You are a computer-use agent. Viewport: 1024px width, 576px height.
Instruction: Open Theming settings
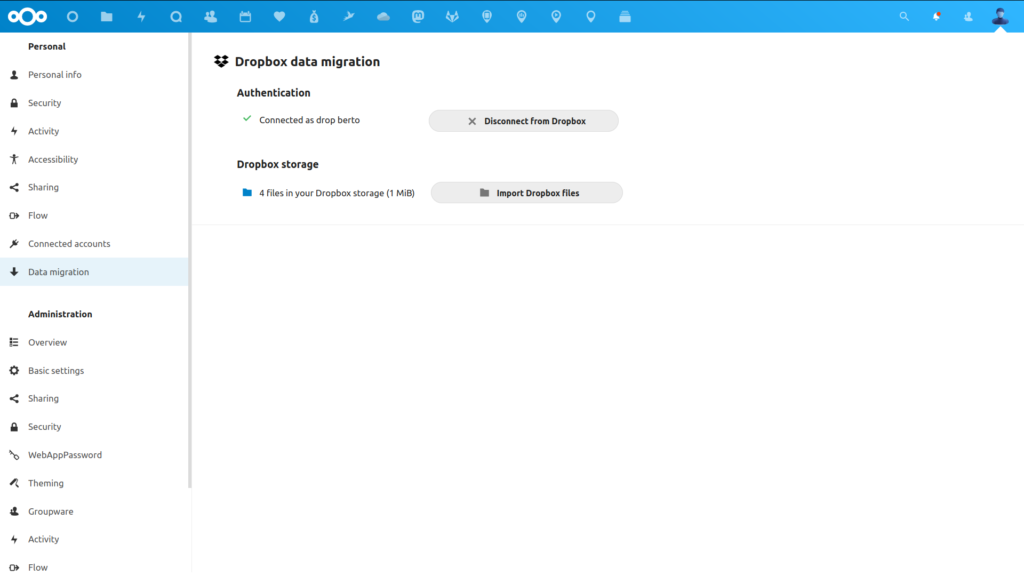94,483
